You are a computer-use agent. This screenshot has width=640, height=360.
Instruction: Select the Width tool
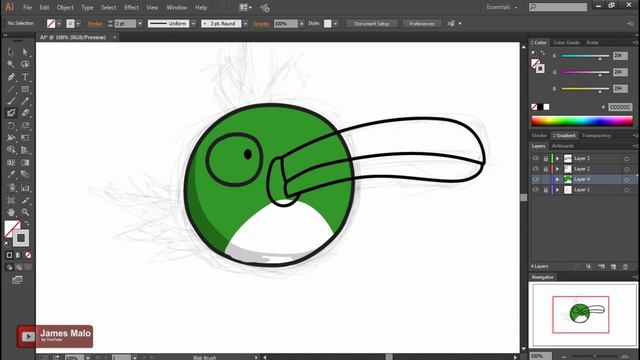[11, 138]
